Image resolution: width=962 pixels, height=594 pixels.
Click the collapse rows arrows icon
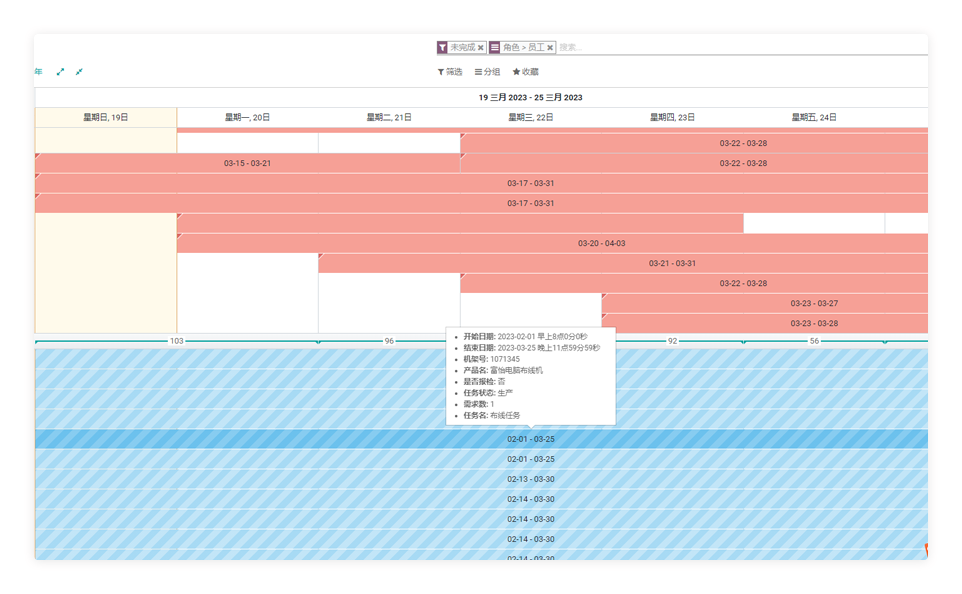tap(79, 72)
